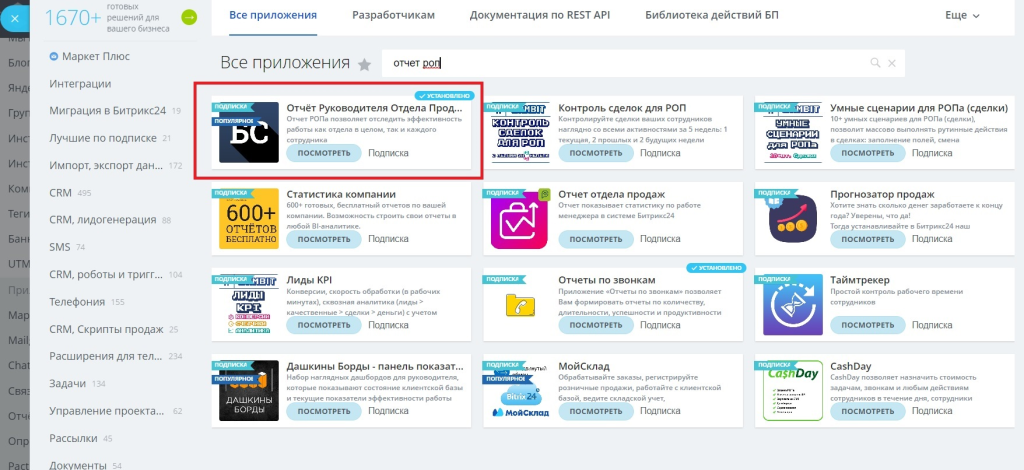The height and width of the screenshot is (470, 1024).
Task: Click the 'Все приложения' page heading
Action: tap(285, 63)
